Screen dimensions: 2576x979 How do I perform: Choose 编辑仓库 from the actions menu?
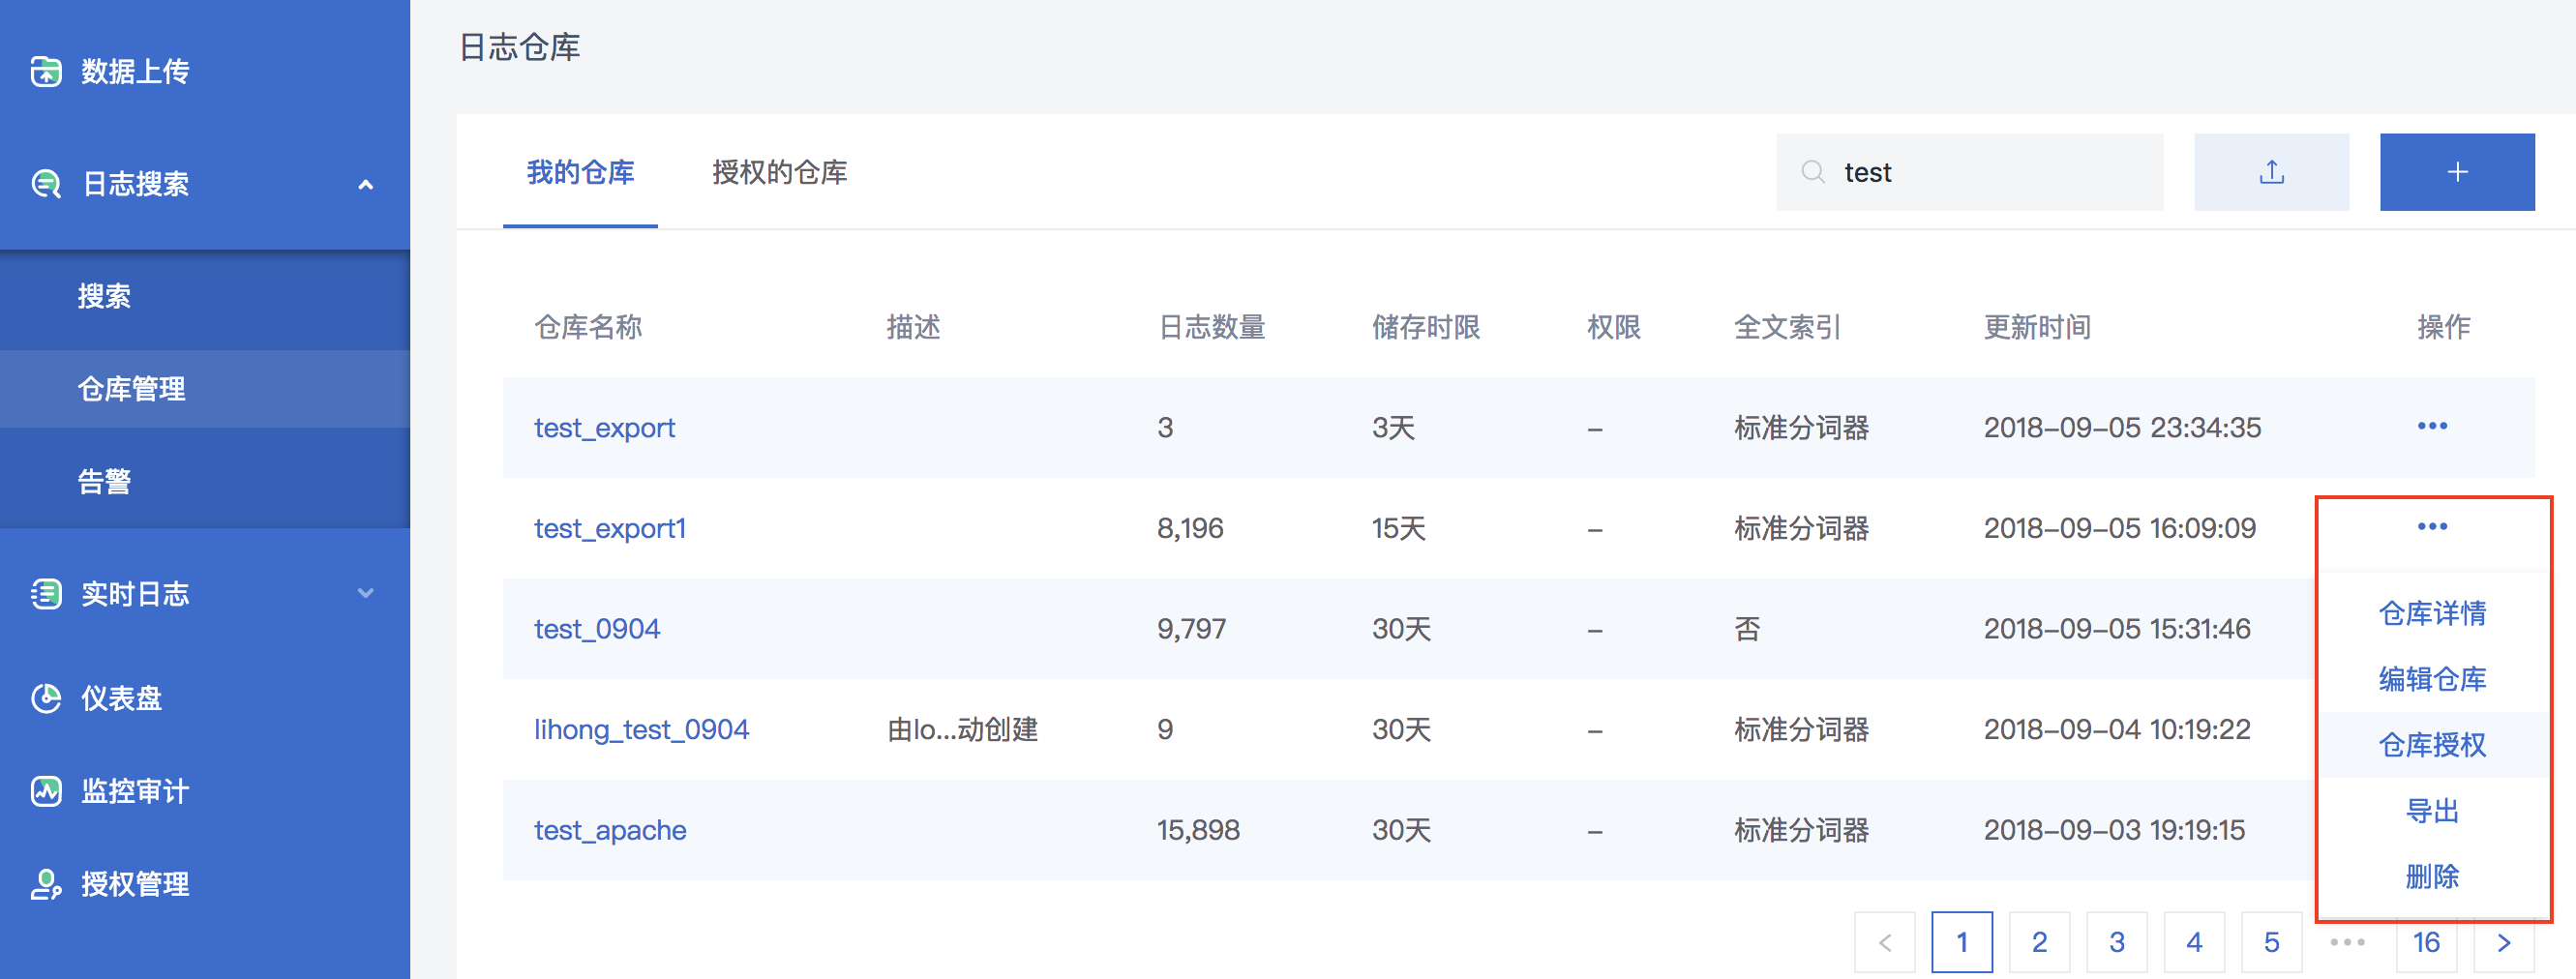click(2432, 679)
